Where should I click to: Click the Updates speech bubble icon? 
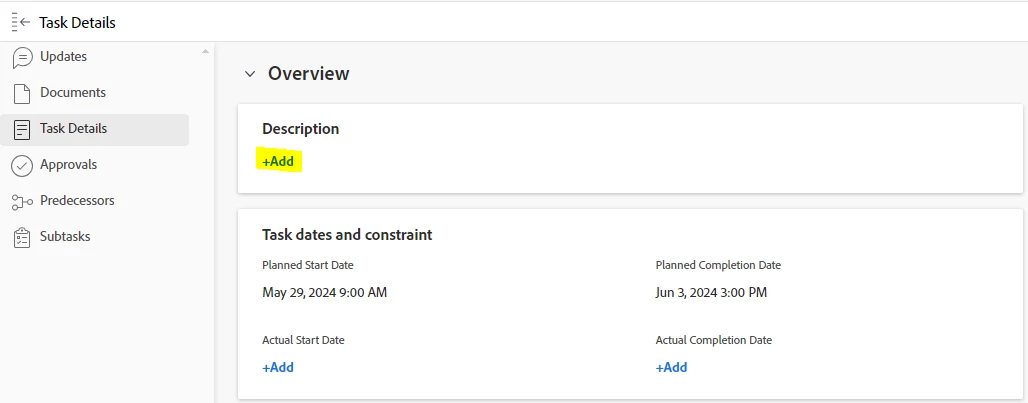pos(22,57)
